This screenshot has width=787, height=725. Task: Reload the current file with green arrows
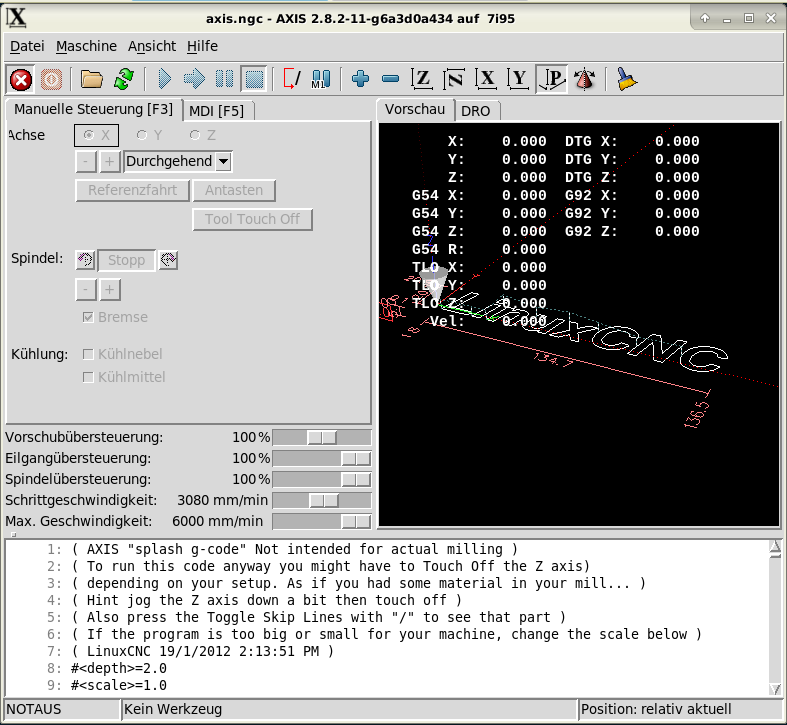tap(123, 79)
